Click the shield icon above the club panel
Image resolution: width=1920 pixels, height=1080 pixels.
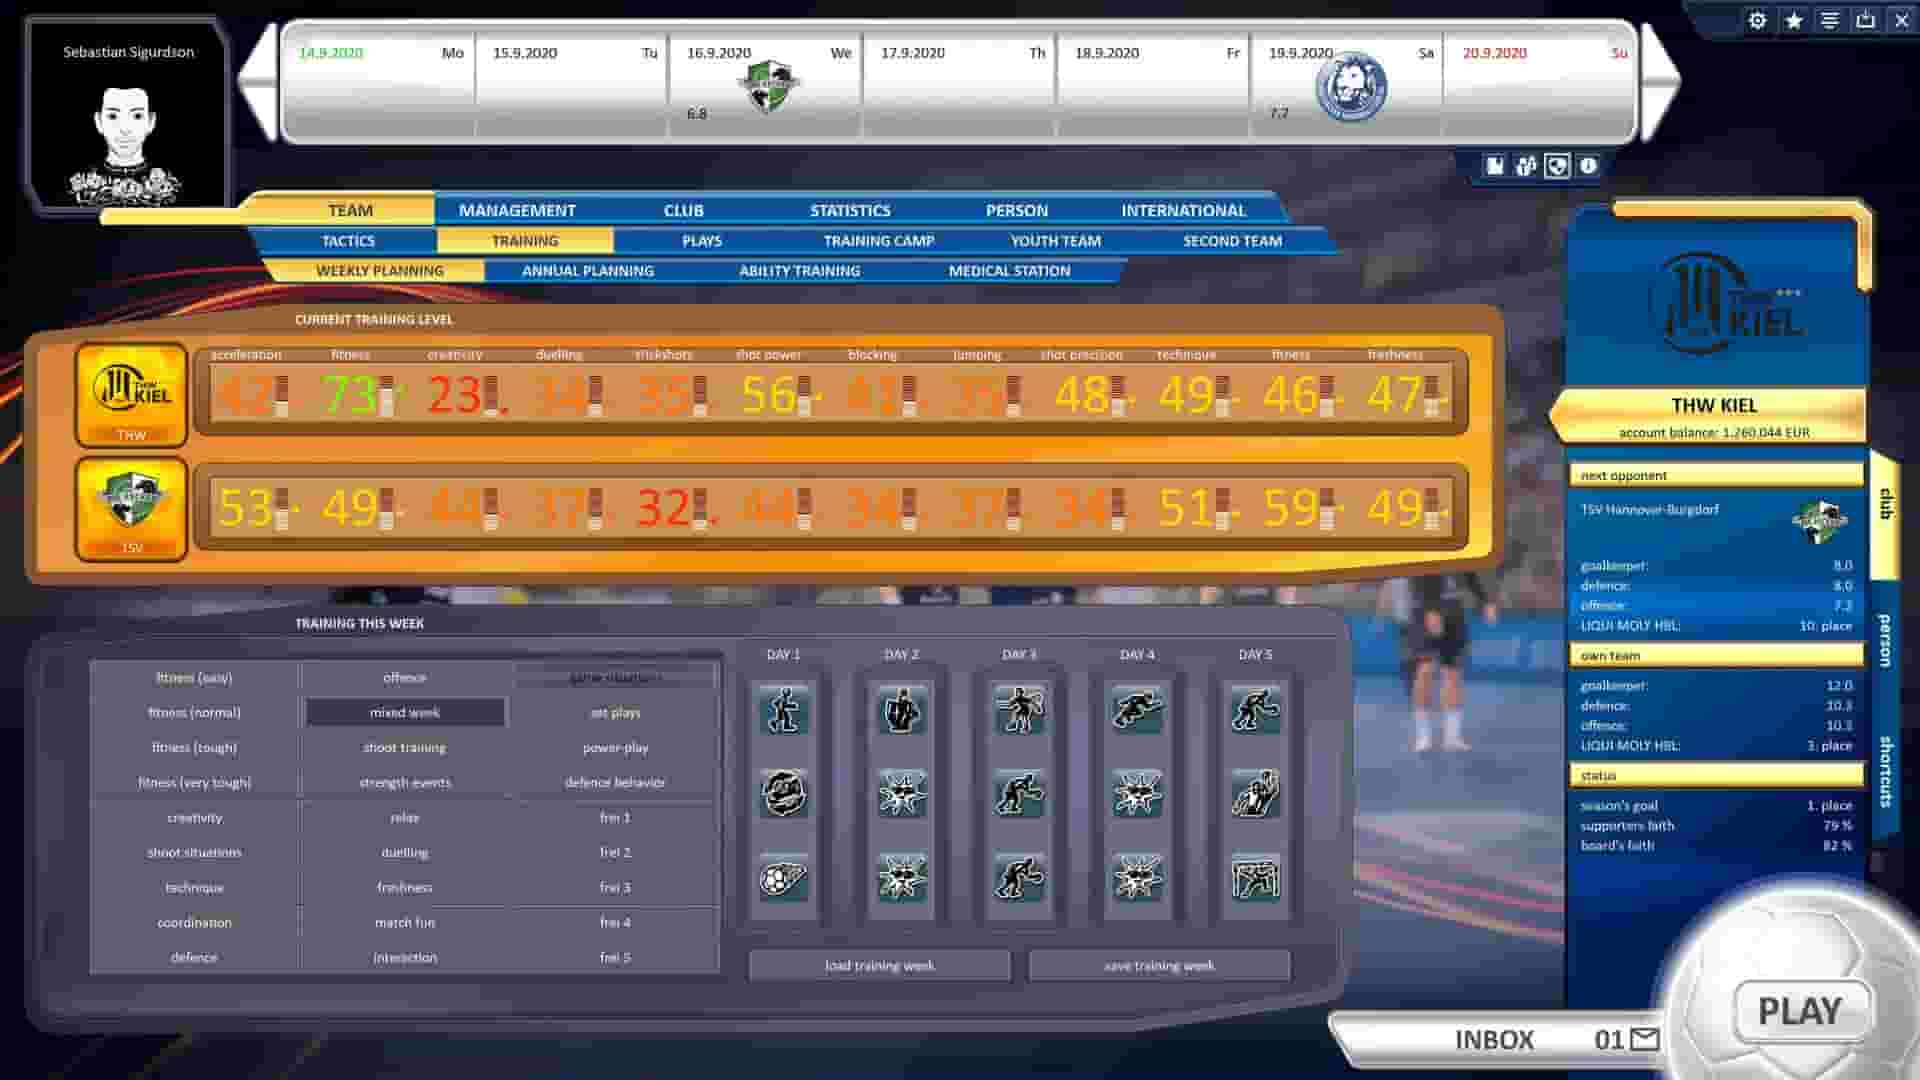click(1557, 166)
